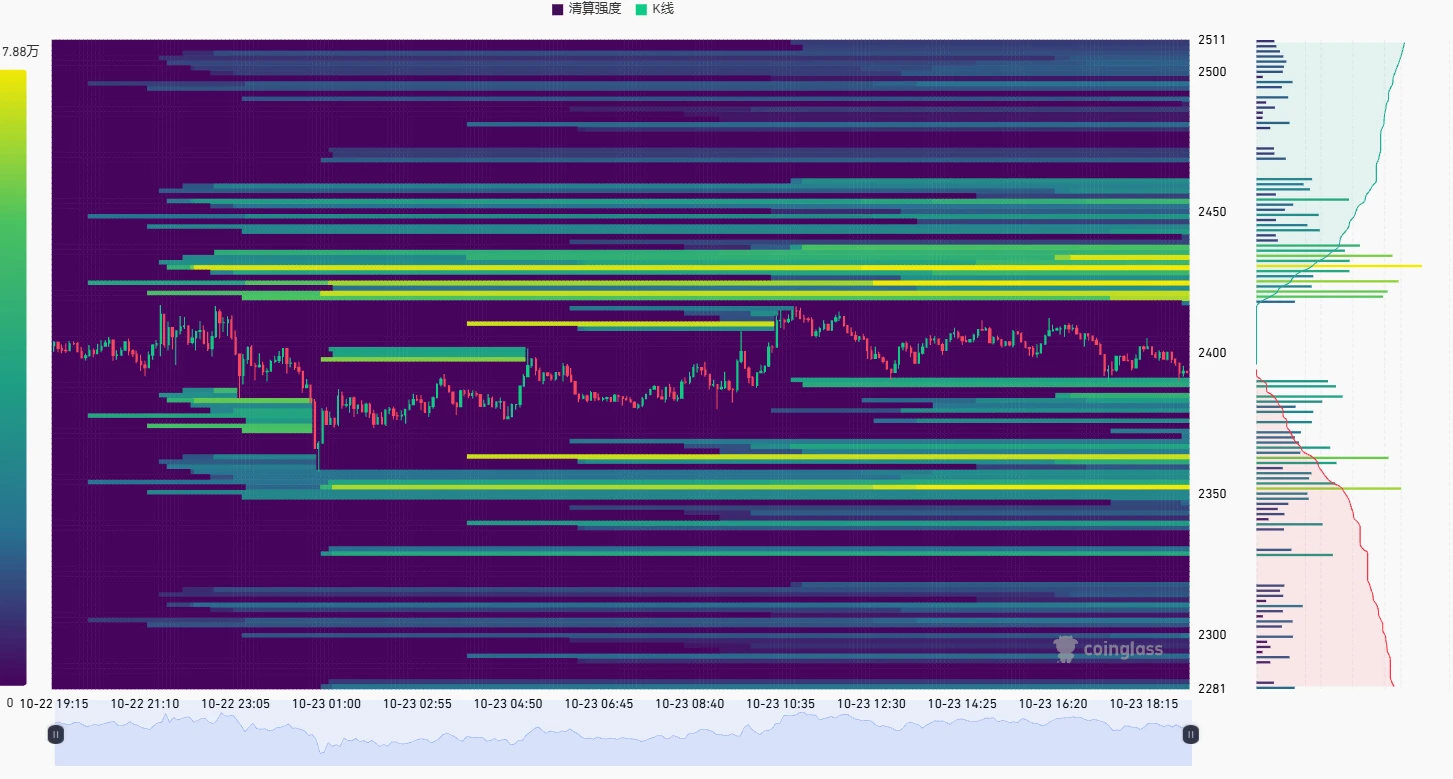
Task: Click the 10-23 01:00 time axis label
Action: [x=326, y=704]
